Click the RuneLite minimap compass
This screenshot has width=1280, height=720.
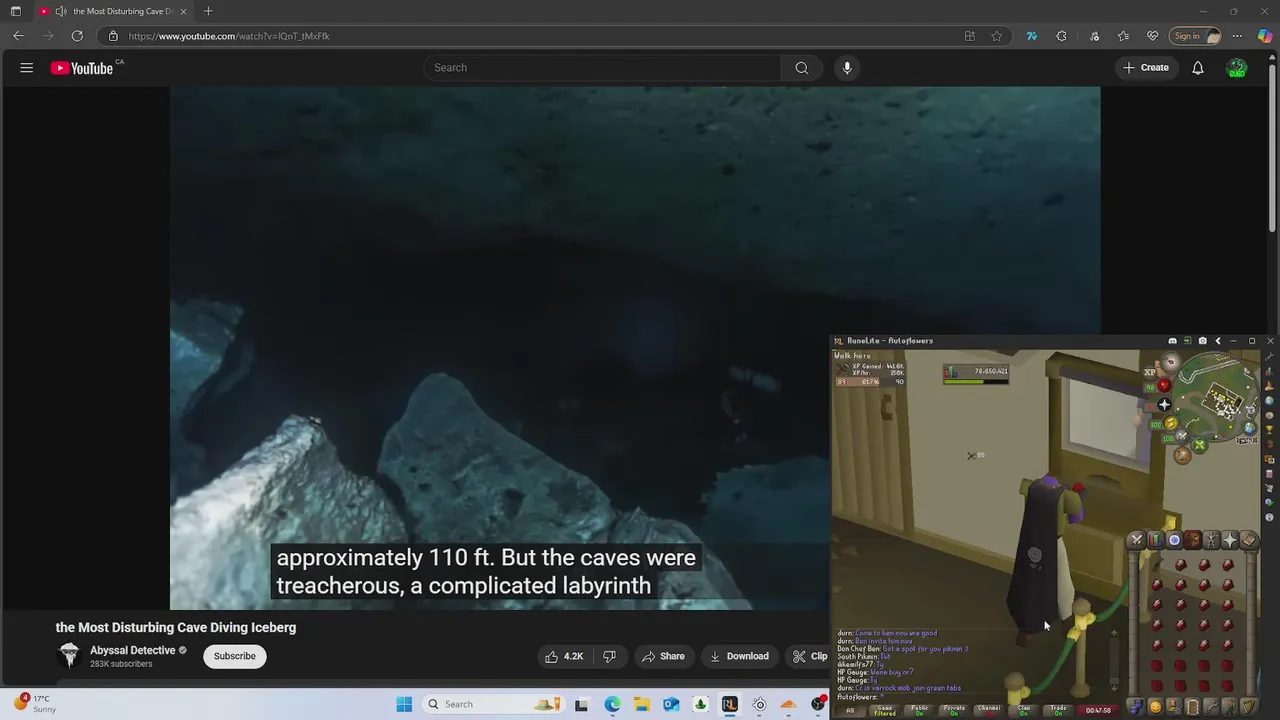click(x=1171, y=362)
